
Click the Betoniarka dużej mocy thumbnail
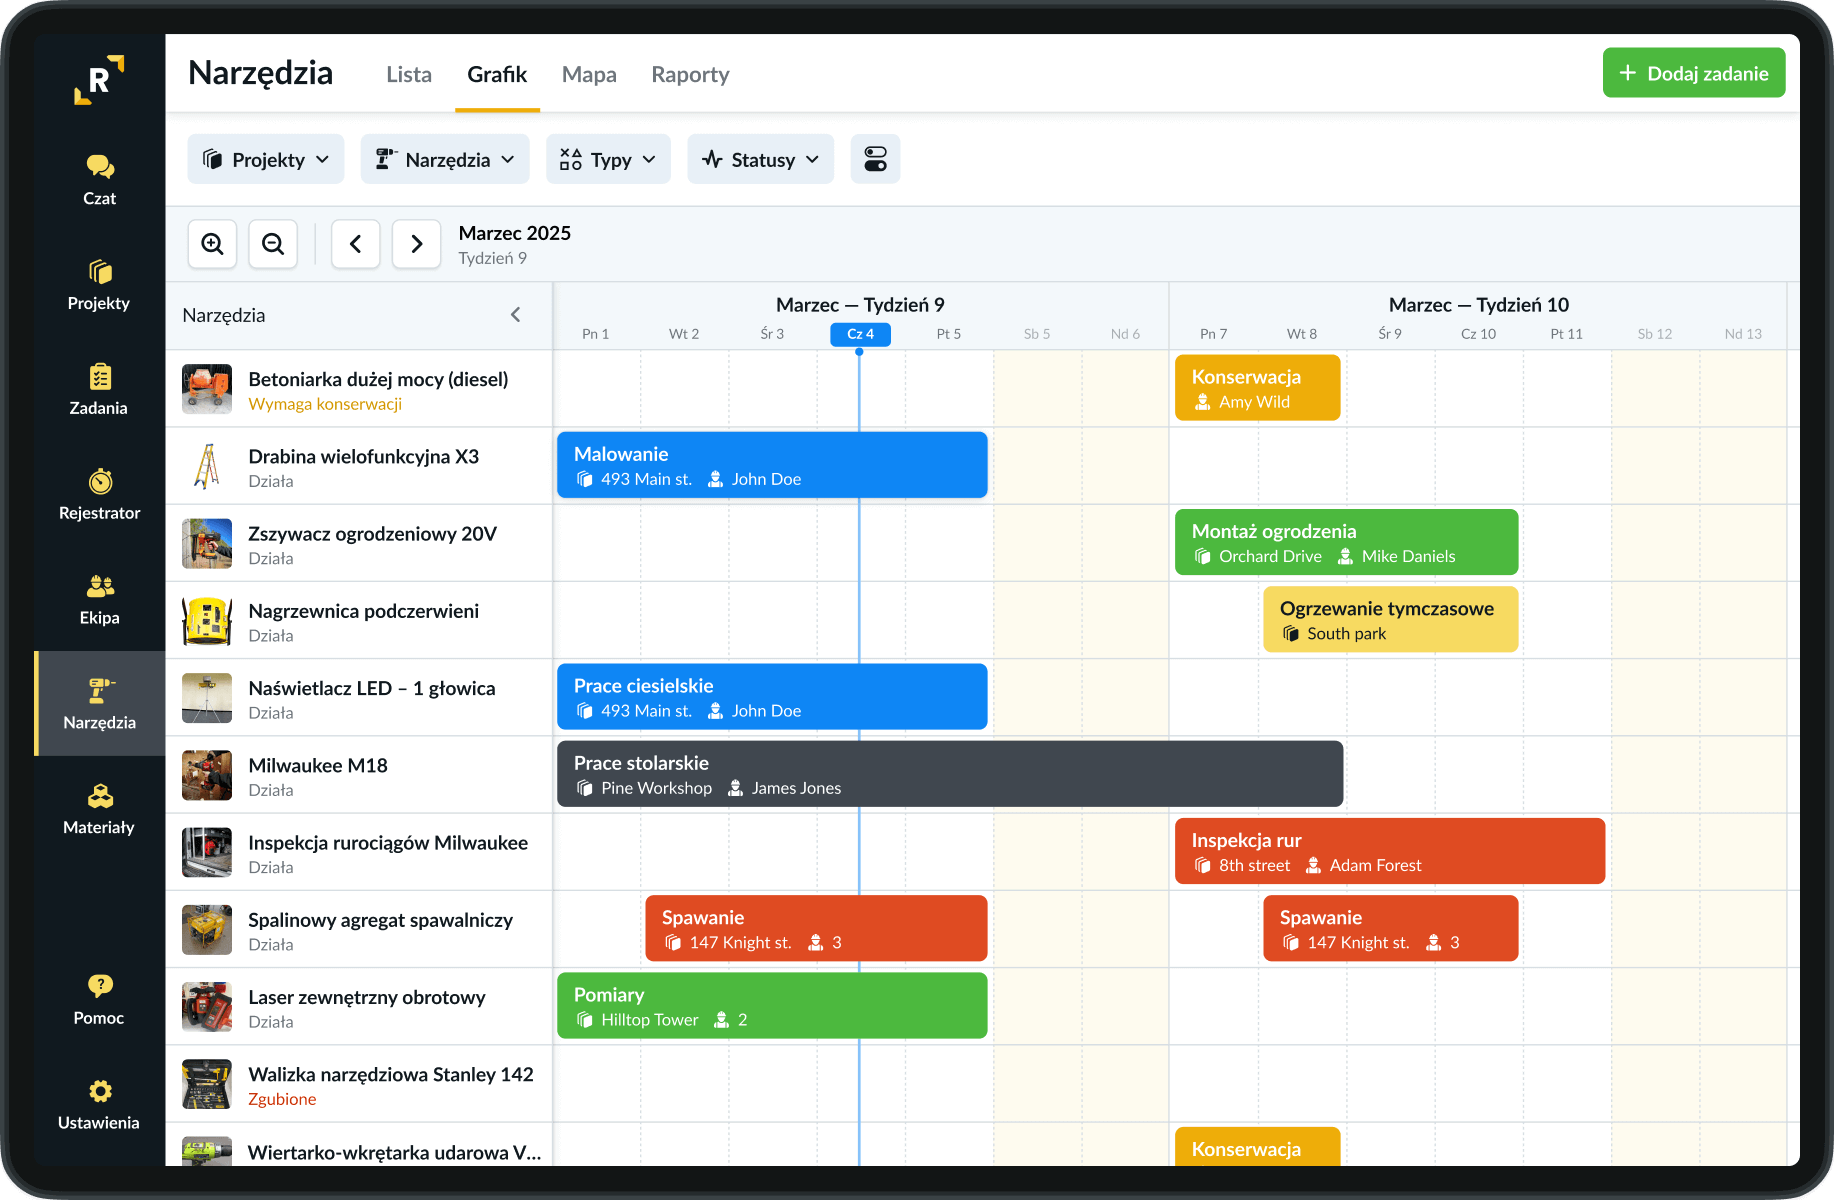coord(207,389)
